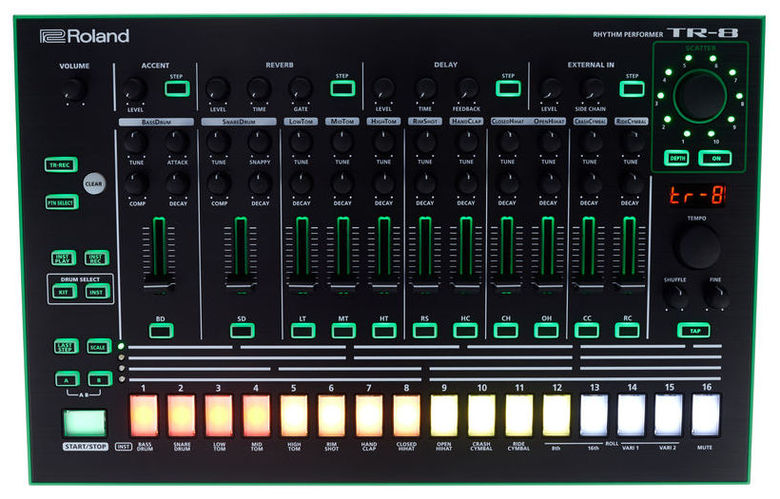Click the FINE tempo knob
The width and height of the screenshot is (780, 499).
pos(716,296)
